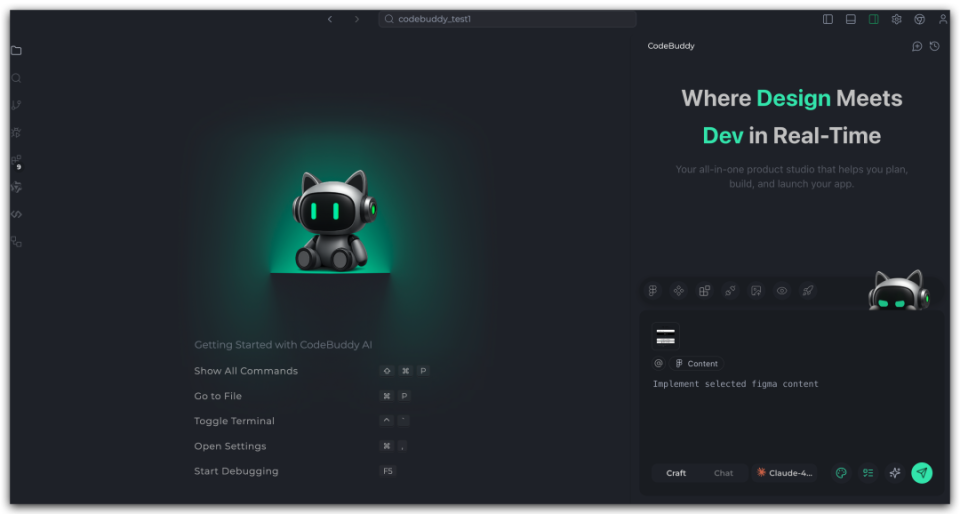Click the sidebar icon below Extensions
960x514 pixels.
(17, 187)
